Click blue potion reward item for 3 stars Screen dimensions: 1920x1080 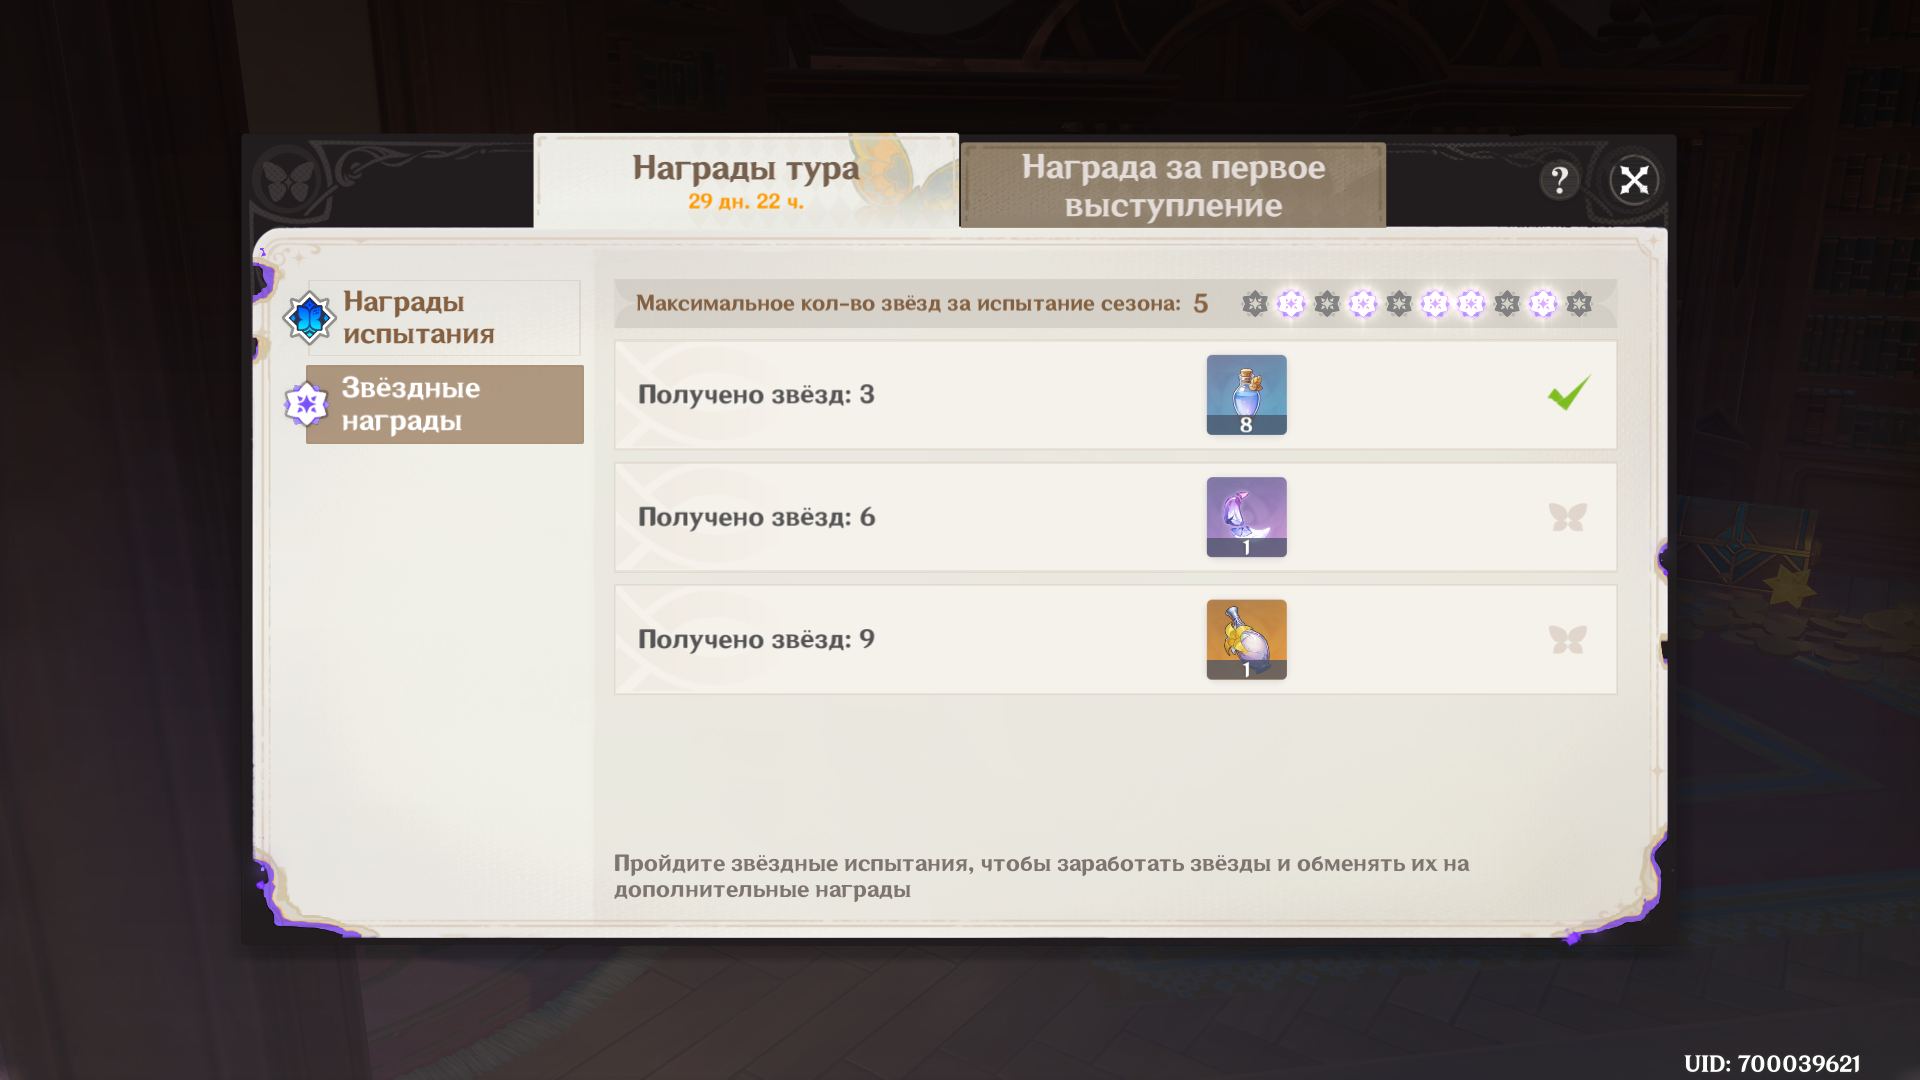click(1246, 394)
